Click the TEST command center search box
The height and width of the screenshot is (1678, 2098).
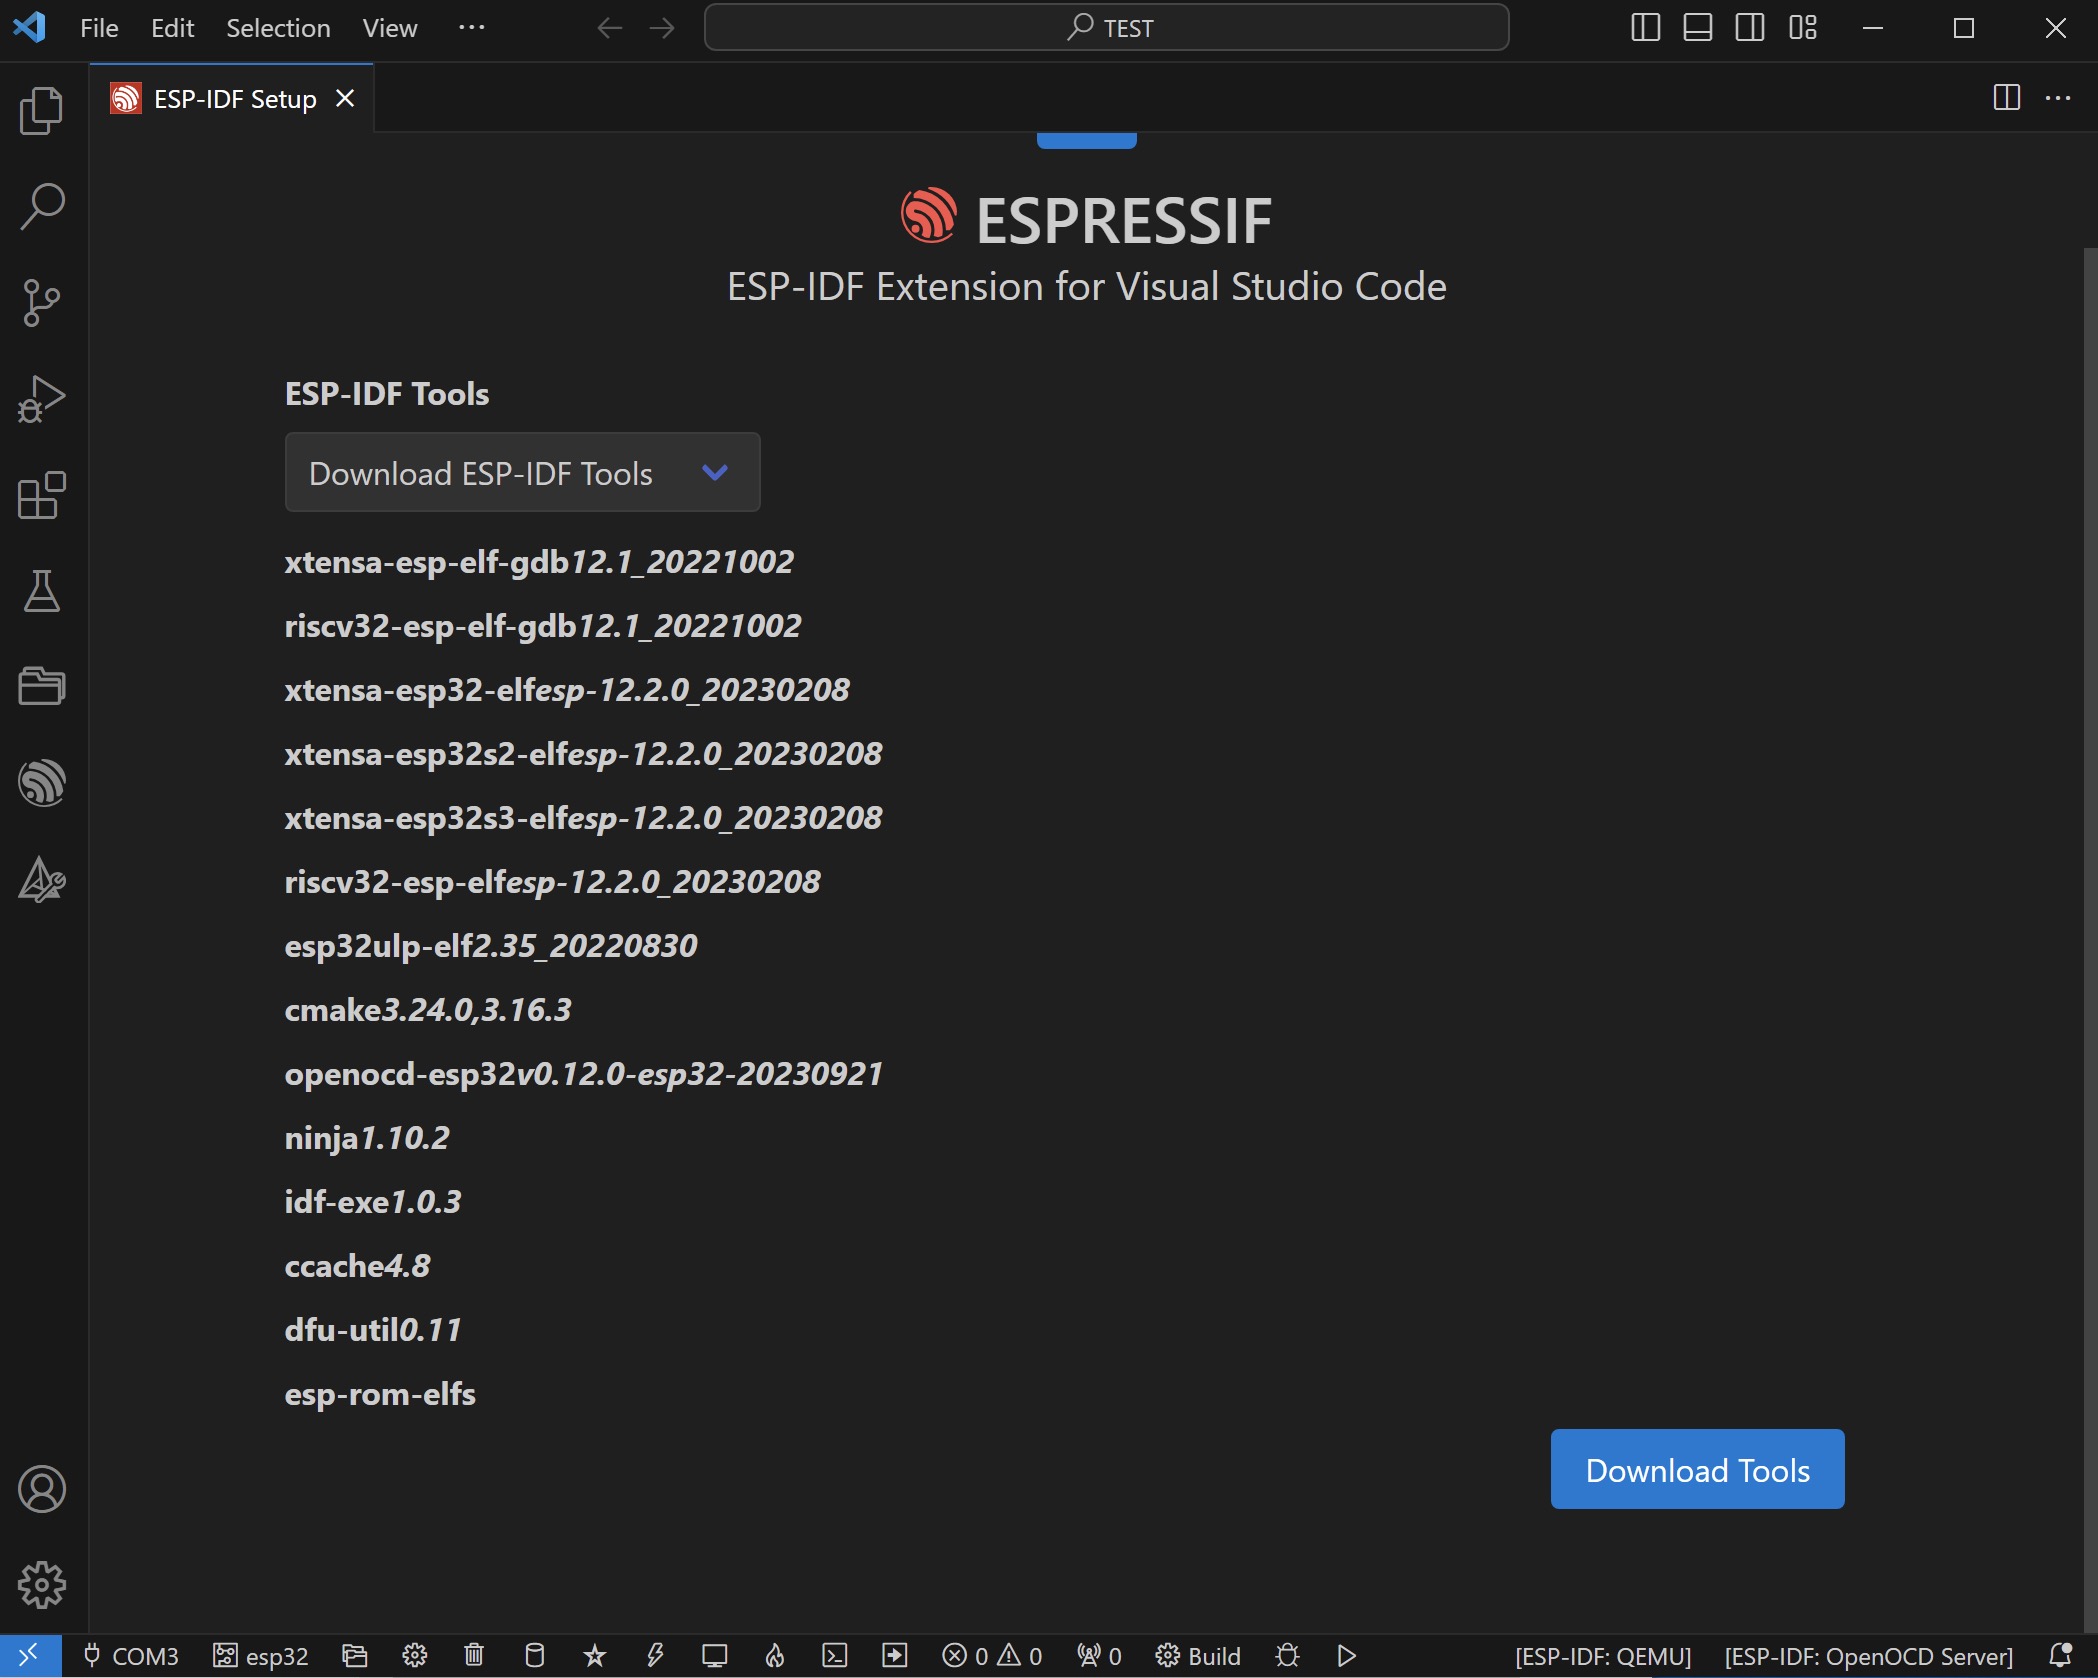click(x=1106, y=28)
